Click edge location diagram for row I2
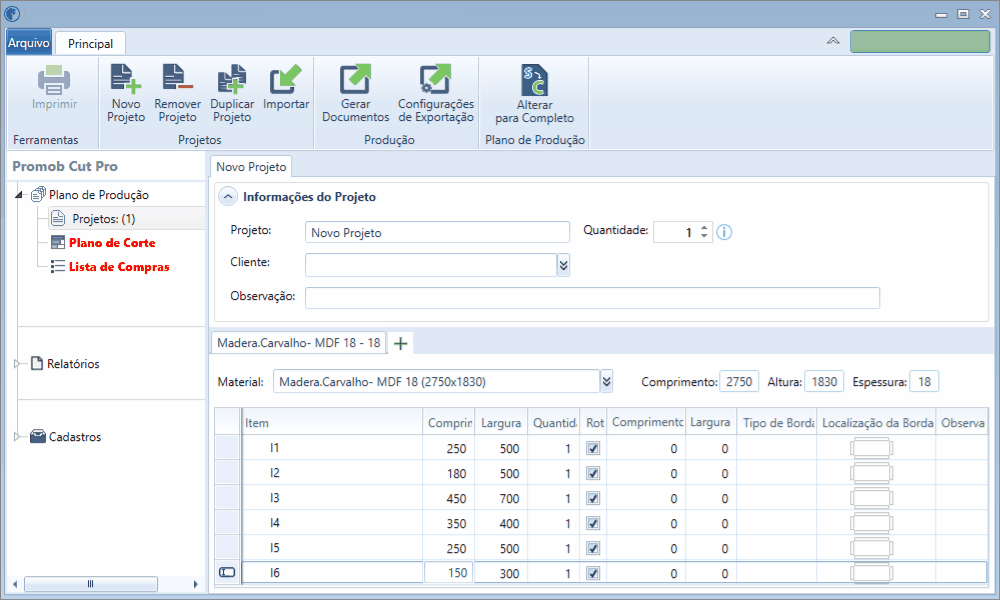1000x600 pixels. (x=871, y=473)
